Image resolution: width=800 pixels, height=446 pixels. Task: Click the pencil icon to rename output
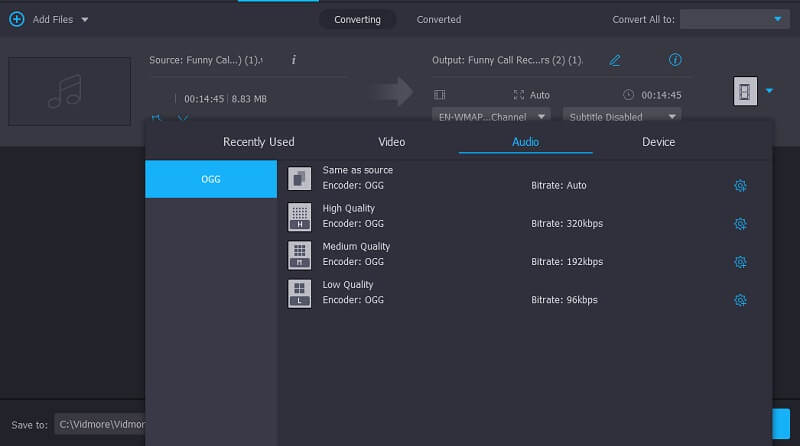(615, 60)
